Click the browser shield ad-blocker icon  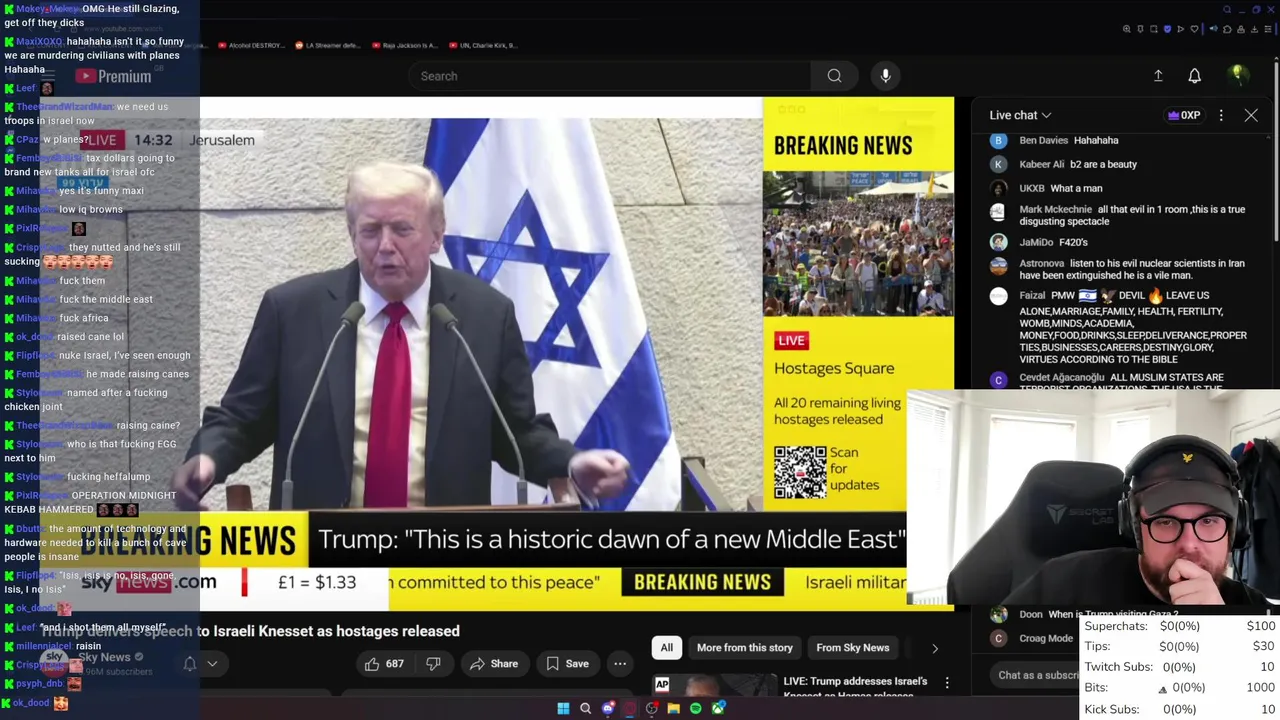(1167, 29)
